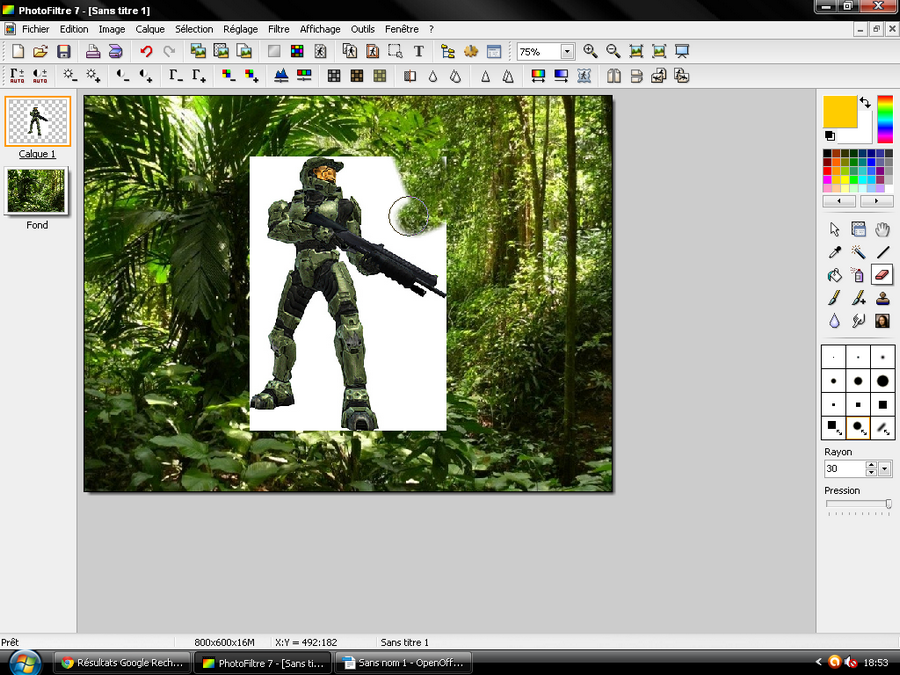The width and height of the screenshot is (900, 675).
Task: Click the rainbow color spectrum strip
Action: click(885, 119)
